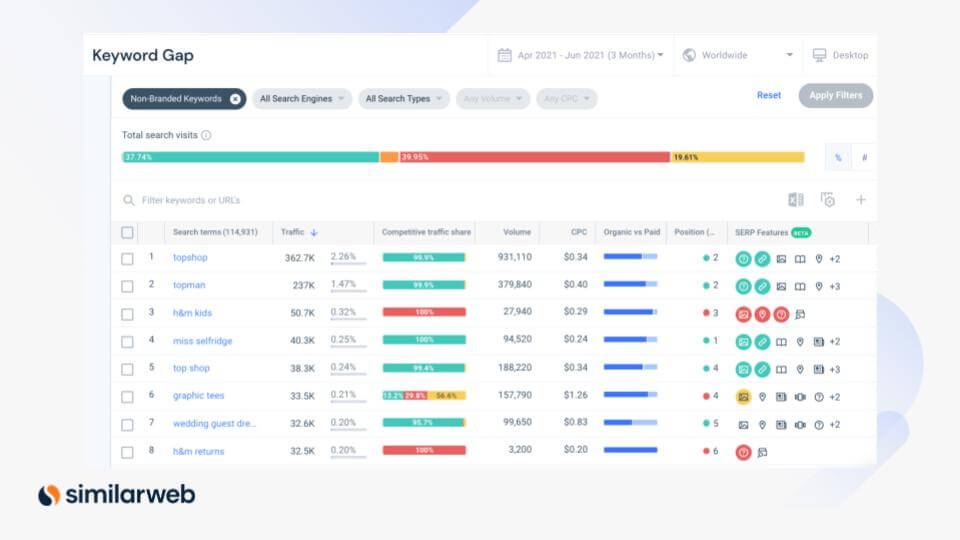Click the first red SERP icon in h&m kids row
This screenshot has width=960, height=540.
pyautogui.click(x=743, y=315)
